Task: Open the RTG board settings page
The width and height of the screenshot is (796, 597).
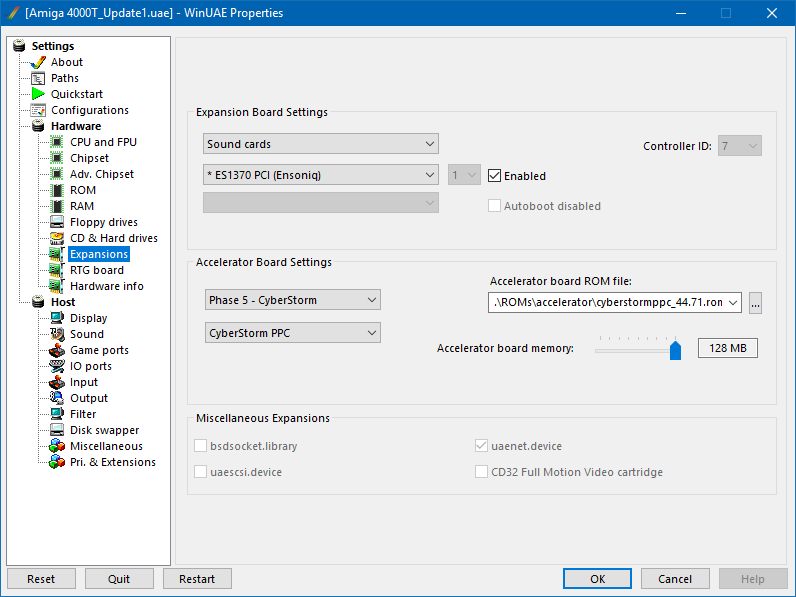Action: click(96, 270)
